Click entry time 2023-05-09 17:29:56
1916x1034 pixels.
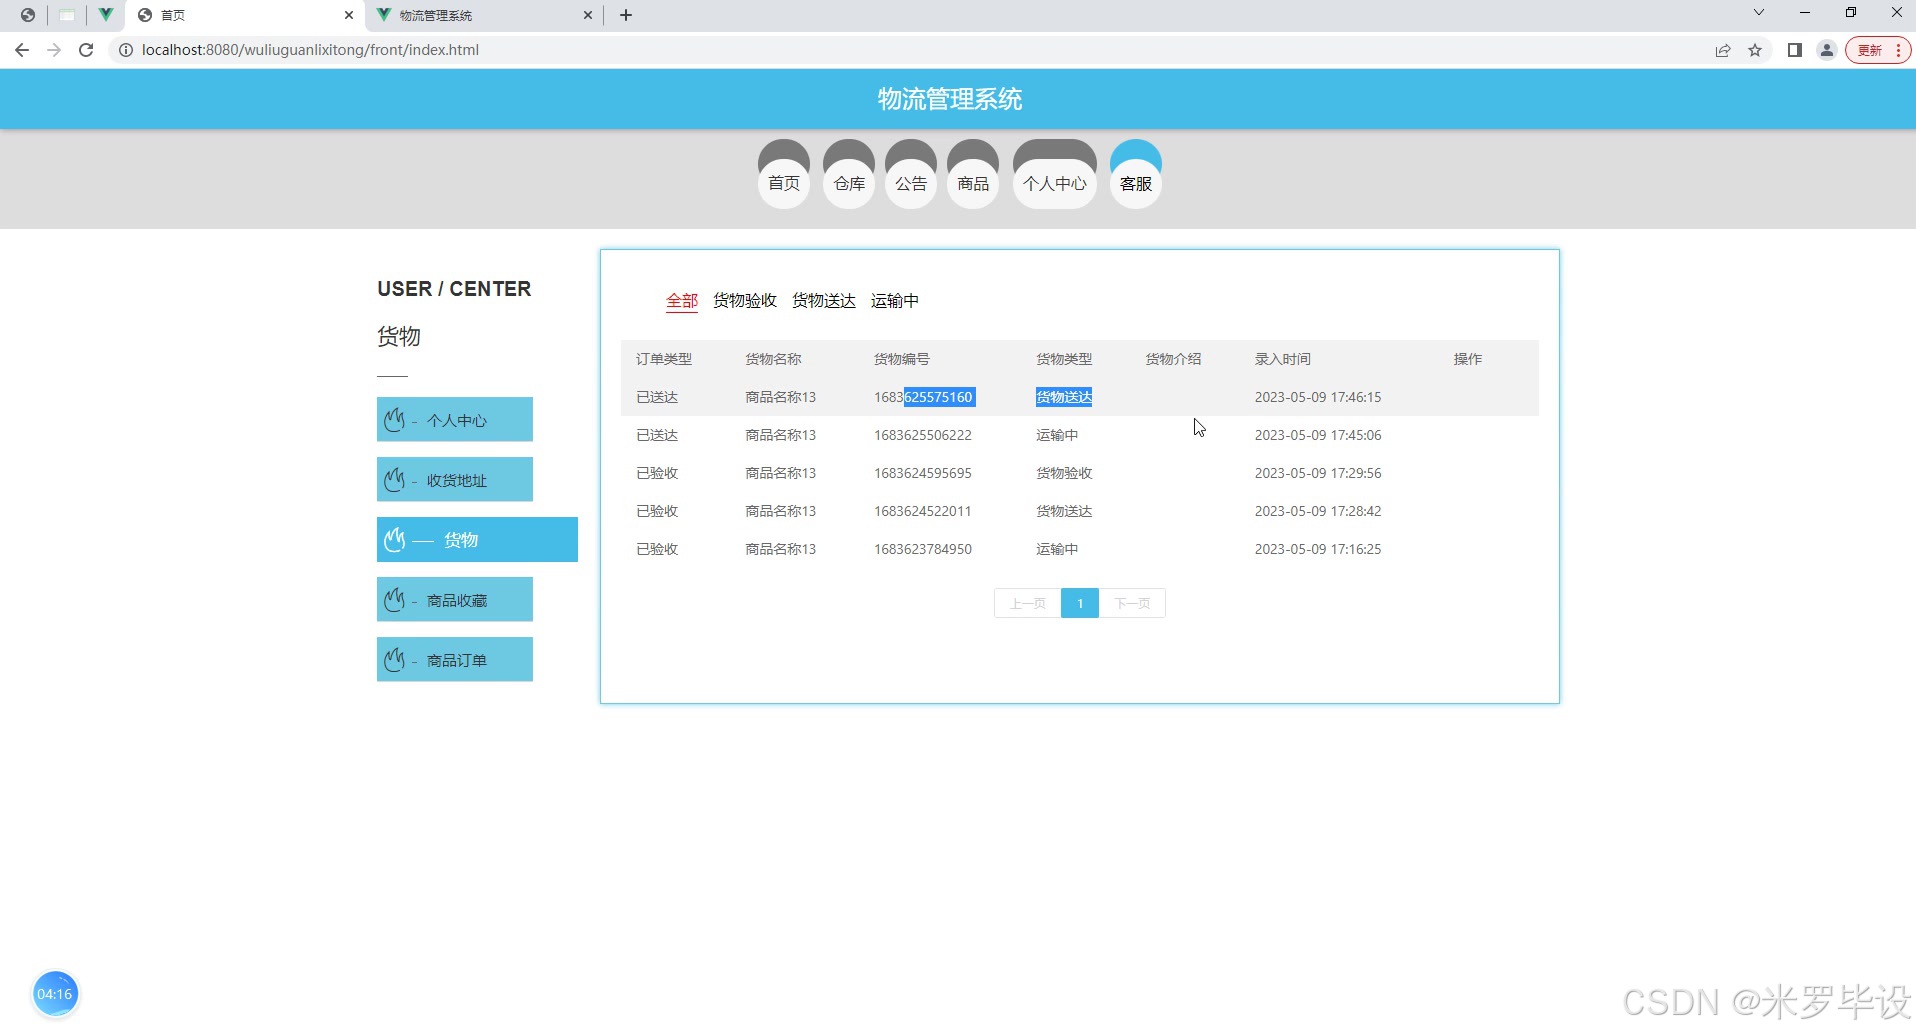pyautogui.click(x=1318, y=473)
